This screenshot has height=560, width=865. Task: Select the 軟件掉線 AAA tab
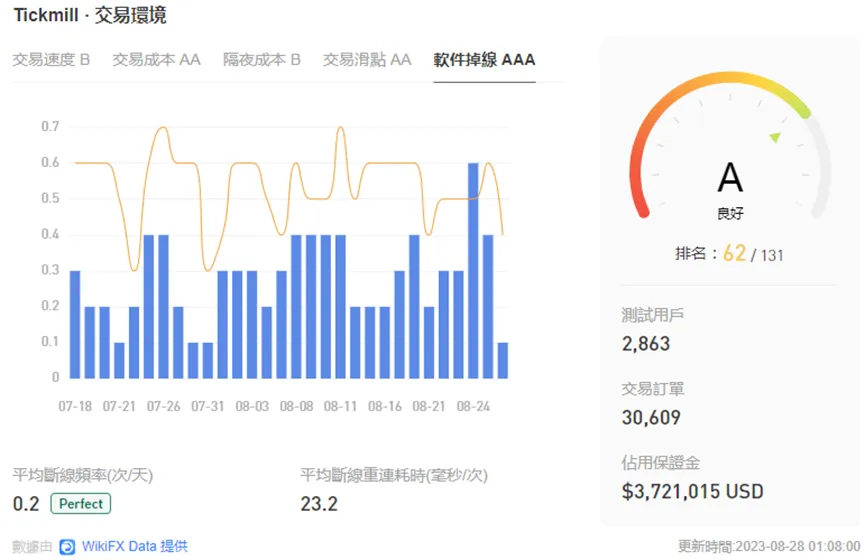tap(484, 60)
